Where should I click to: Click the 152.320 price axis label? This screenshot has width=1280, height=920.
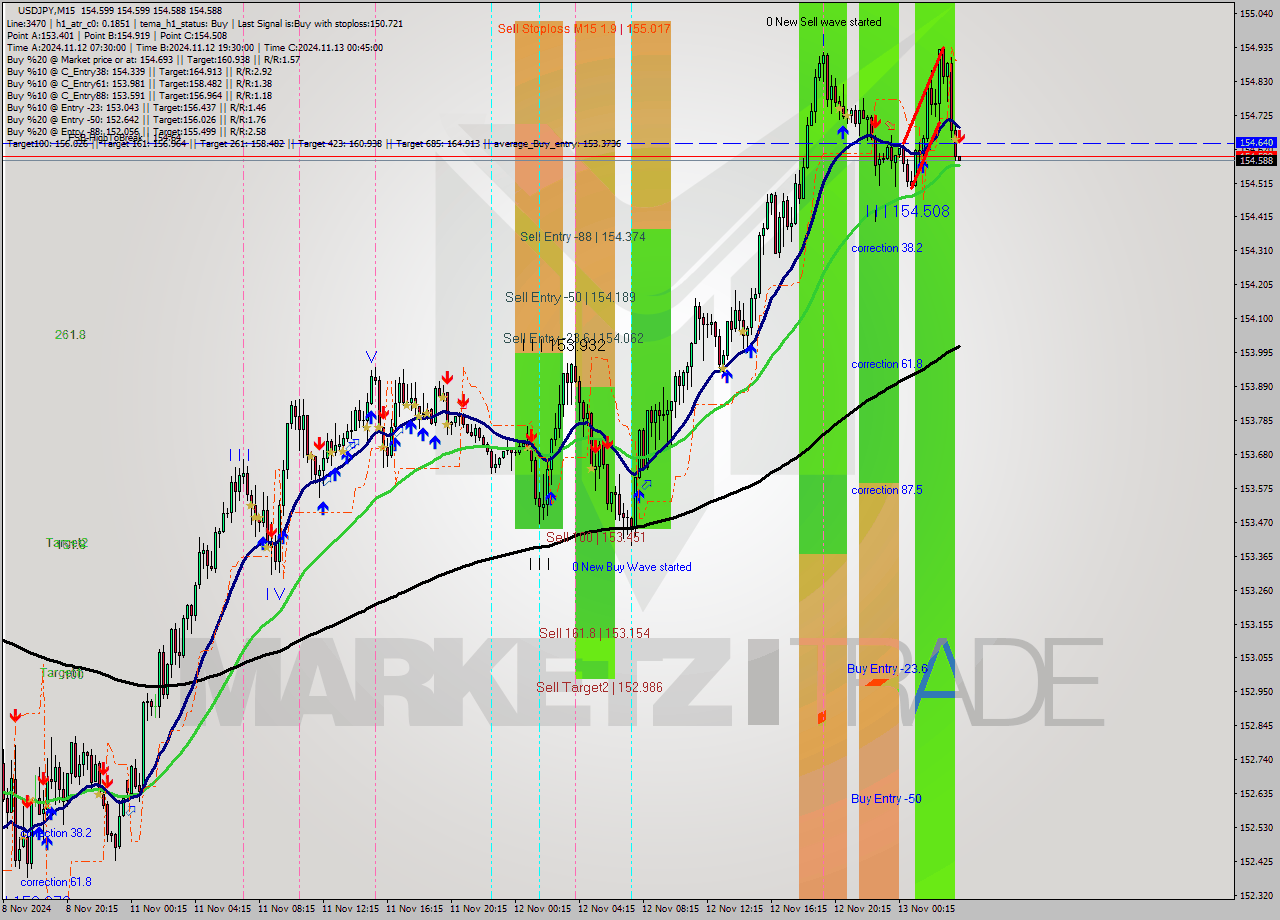(x=1256, y=895)
